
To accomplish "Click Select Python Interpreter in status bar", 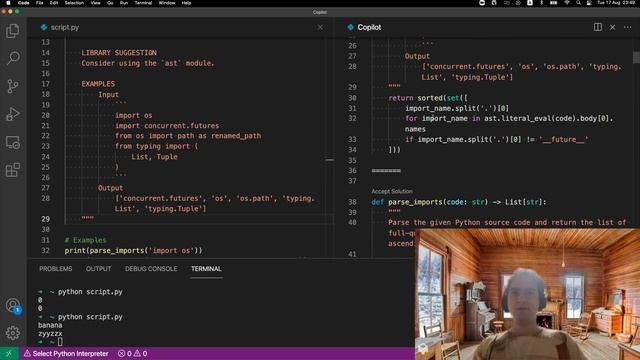I will coord(66,353).
